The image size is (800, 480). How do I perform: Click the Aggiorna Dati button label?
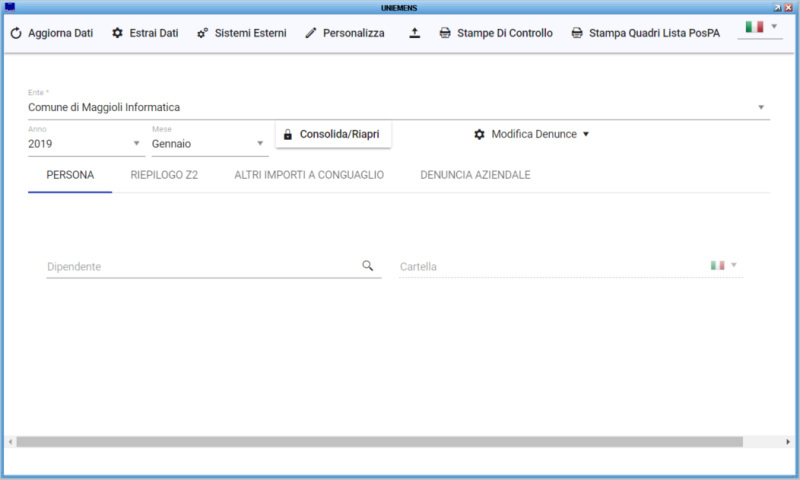60,33
